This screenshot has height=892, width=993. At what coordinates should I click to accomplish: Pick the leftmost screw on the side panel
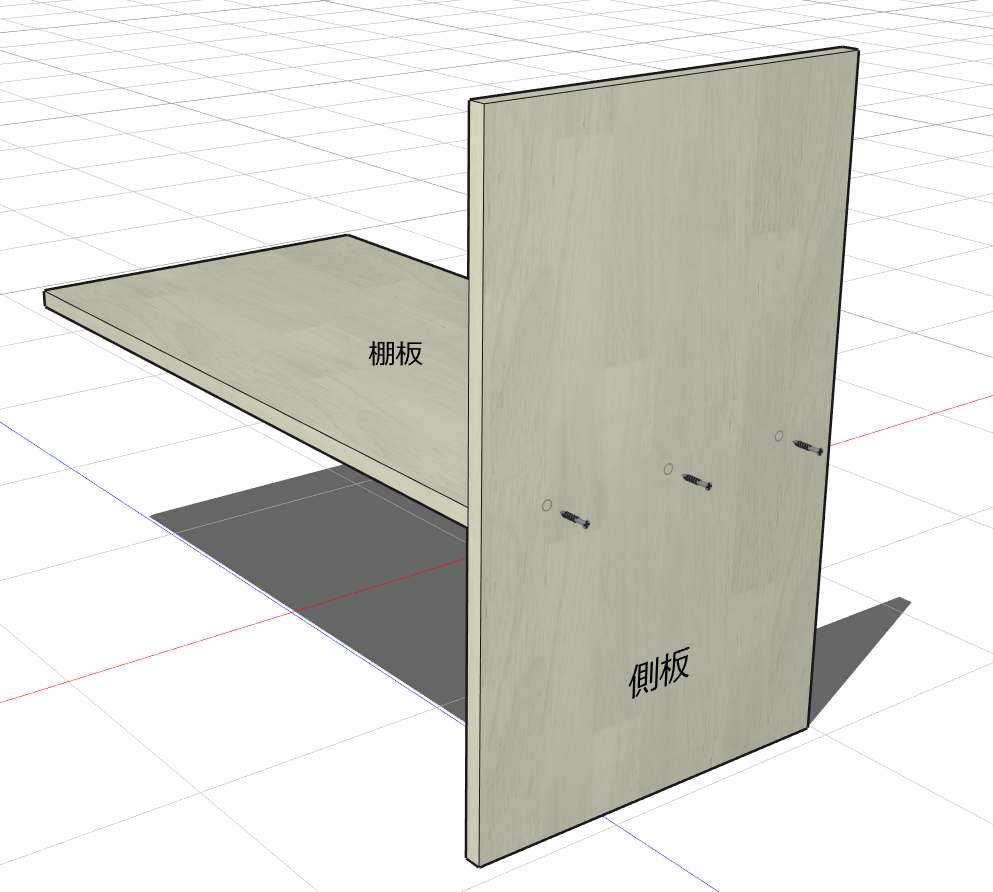coord(575,519)
